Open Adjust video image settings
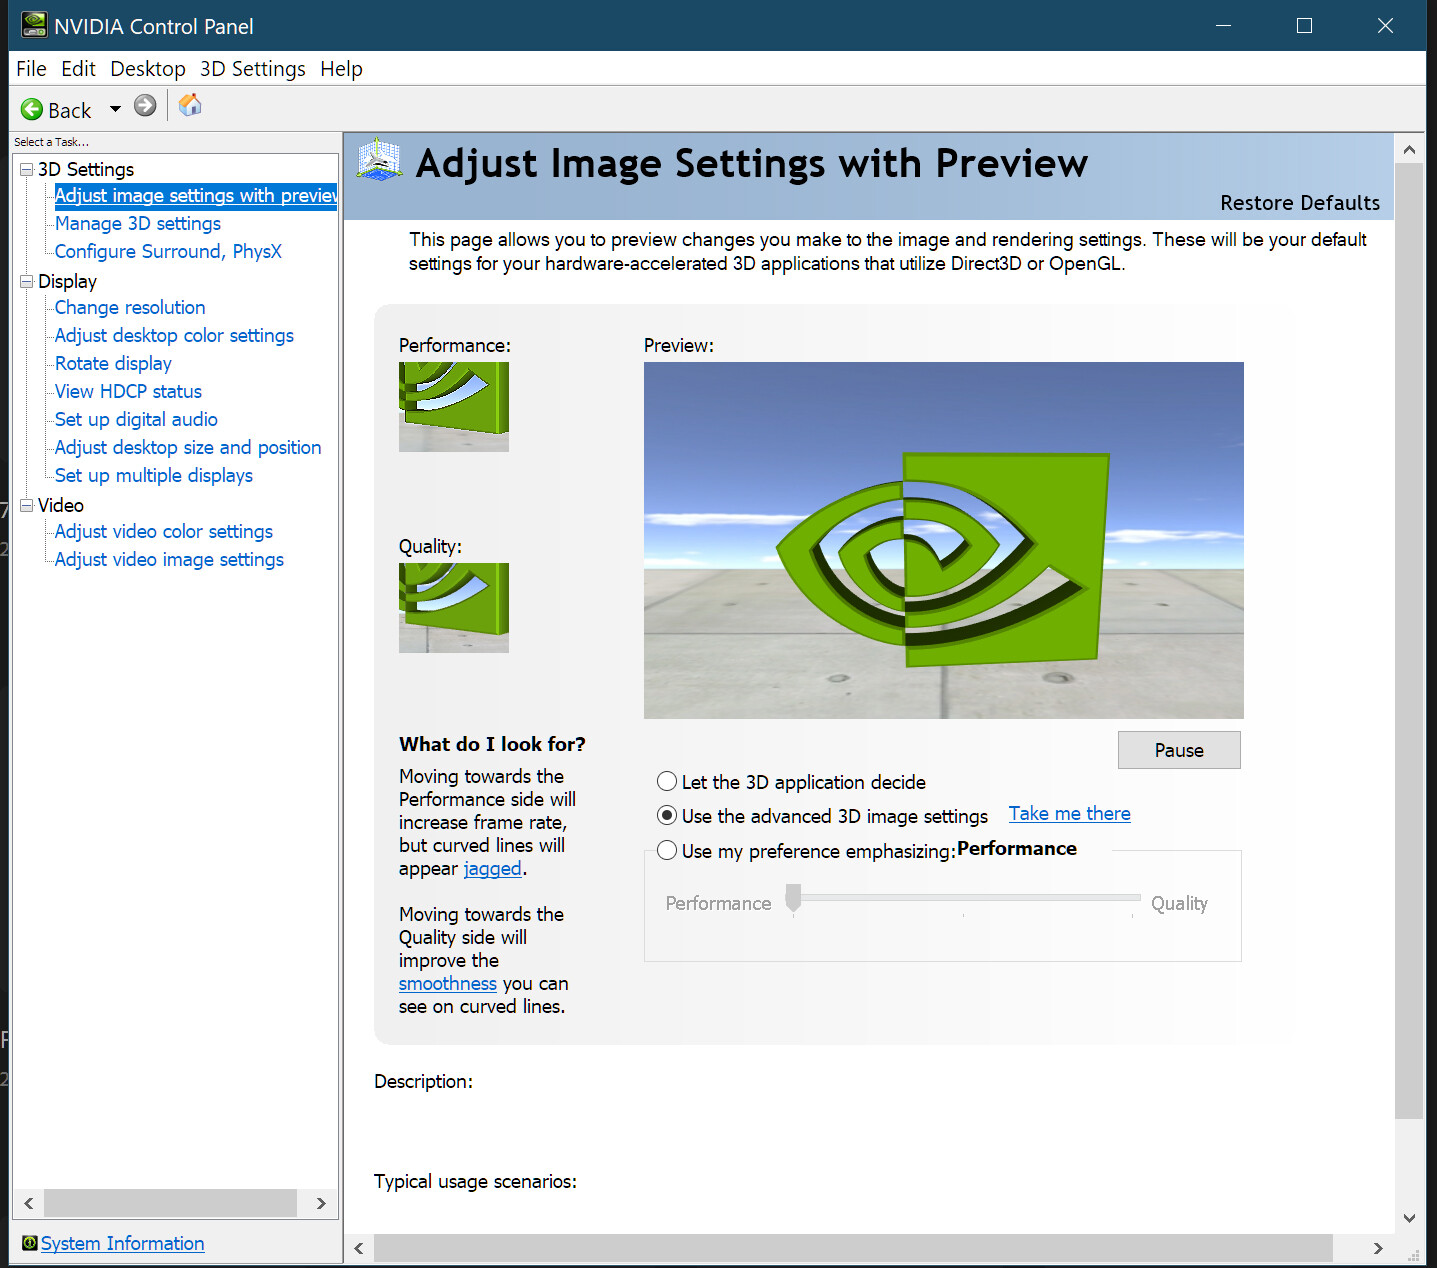This screenshot has height=1268, width=1437. pyautogui.click(x=169, y=560)
